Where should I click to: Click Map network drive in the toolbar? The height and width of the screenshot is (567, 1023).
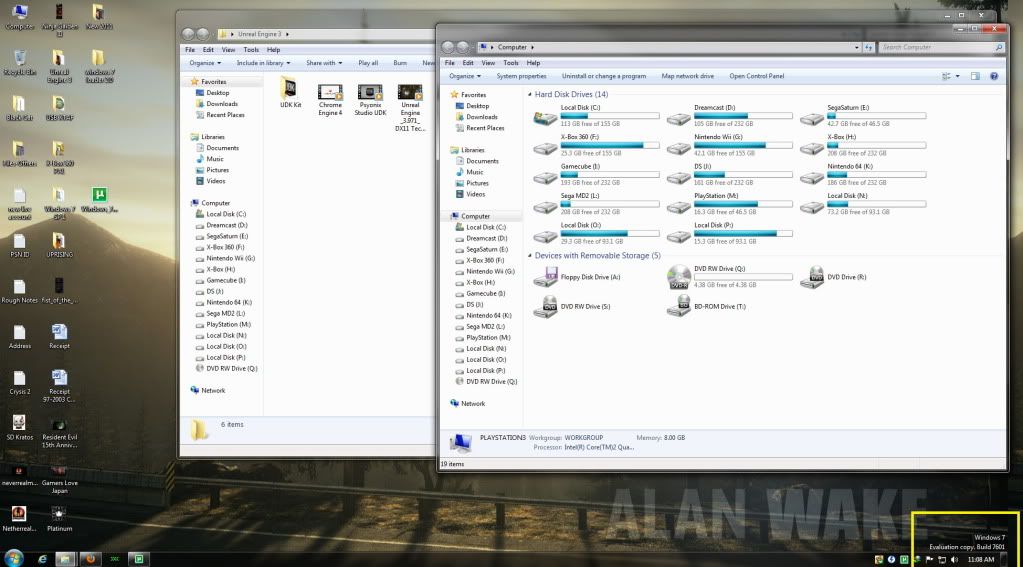click(687, 76)
